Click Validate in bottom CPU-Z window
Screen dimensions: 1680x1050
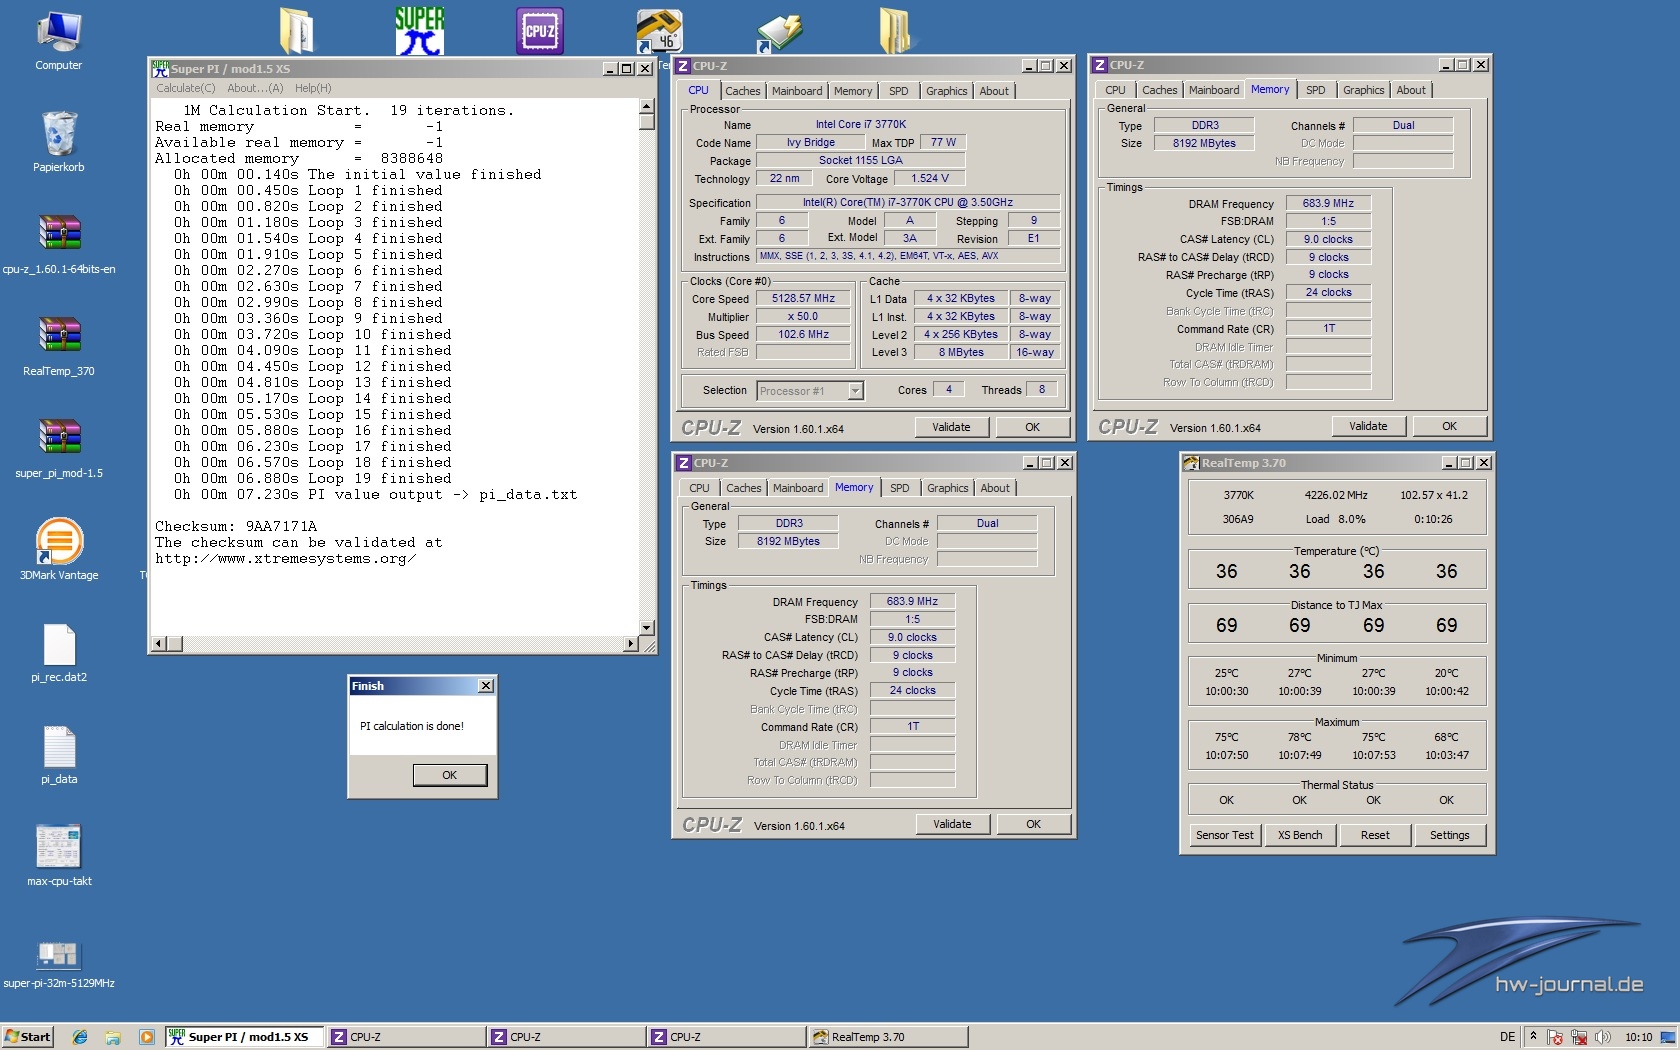(952, 824)
